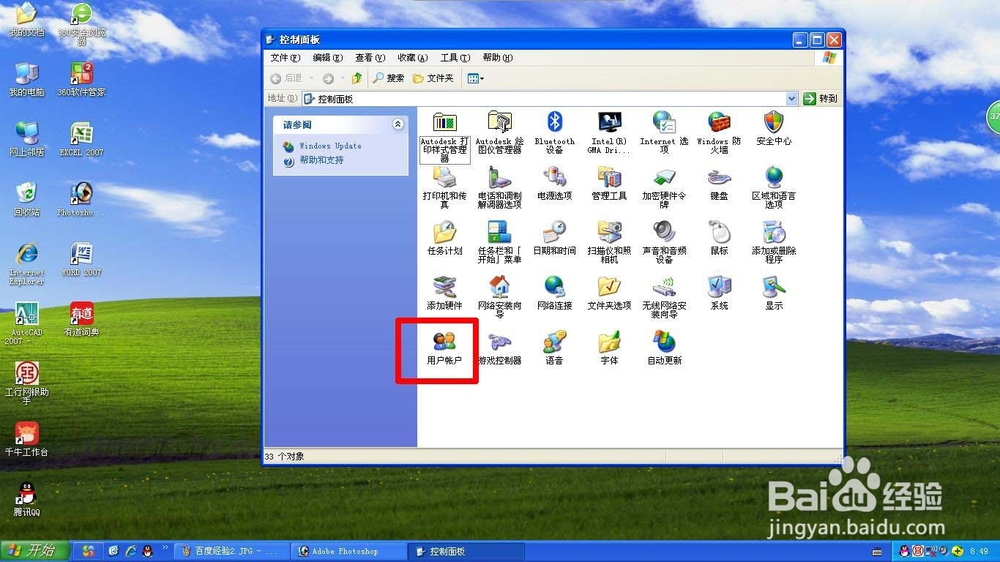Open the 系统 control panel icon
The image size is (1000, 562).
click(x=719, y=293)
